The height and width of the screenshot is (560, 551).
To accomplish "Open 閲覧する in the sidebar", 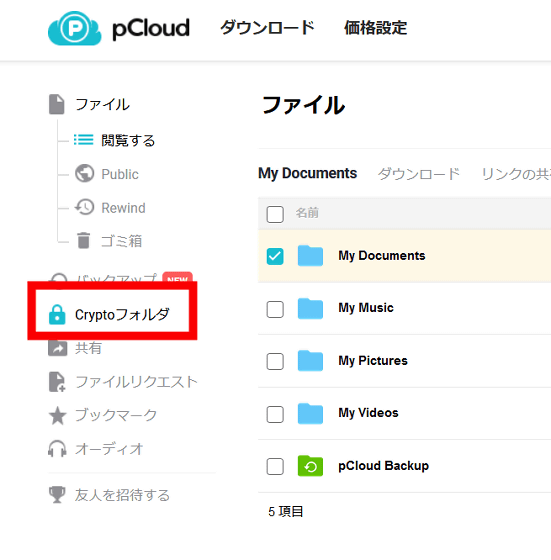I will (128, 140).
